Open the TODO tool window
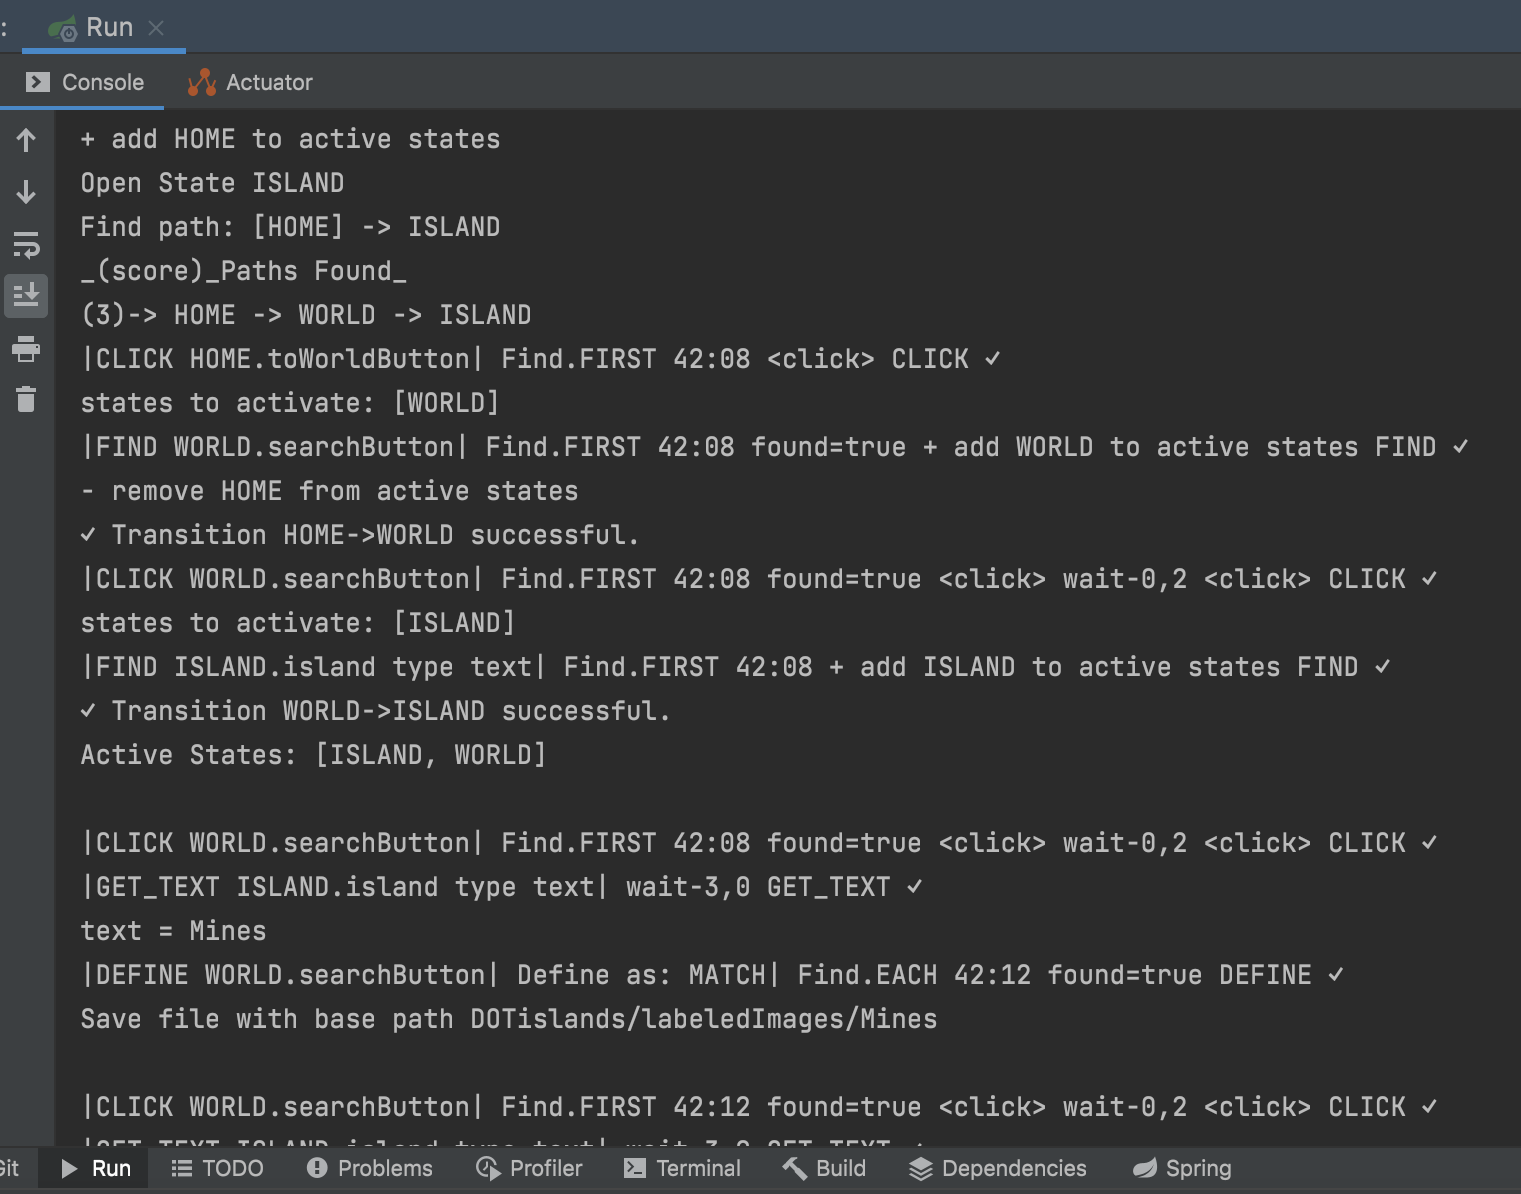 (217, 1168)
